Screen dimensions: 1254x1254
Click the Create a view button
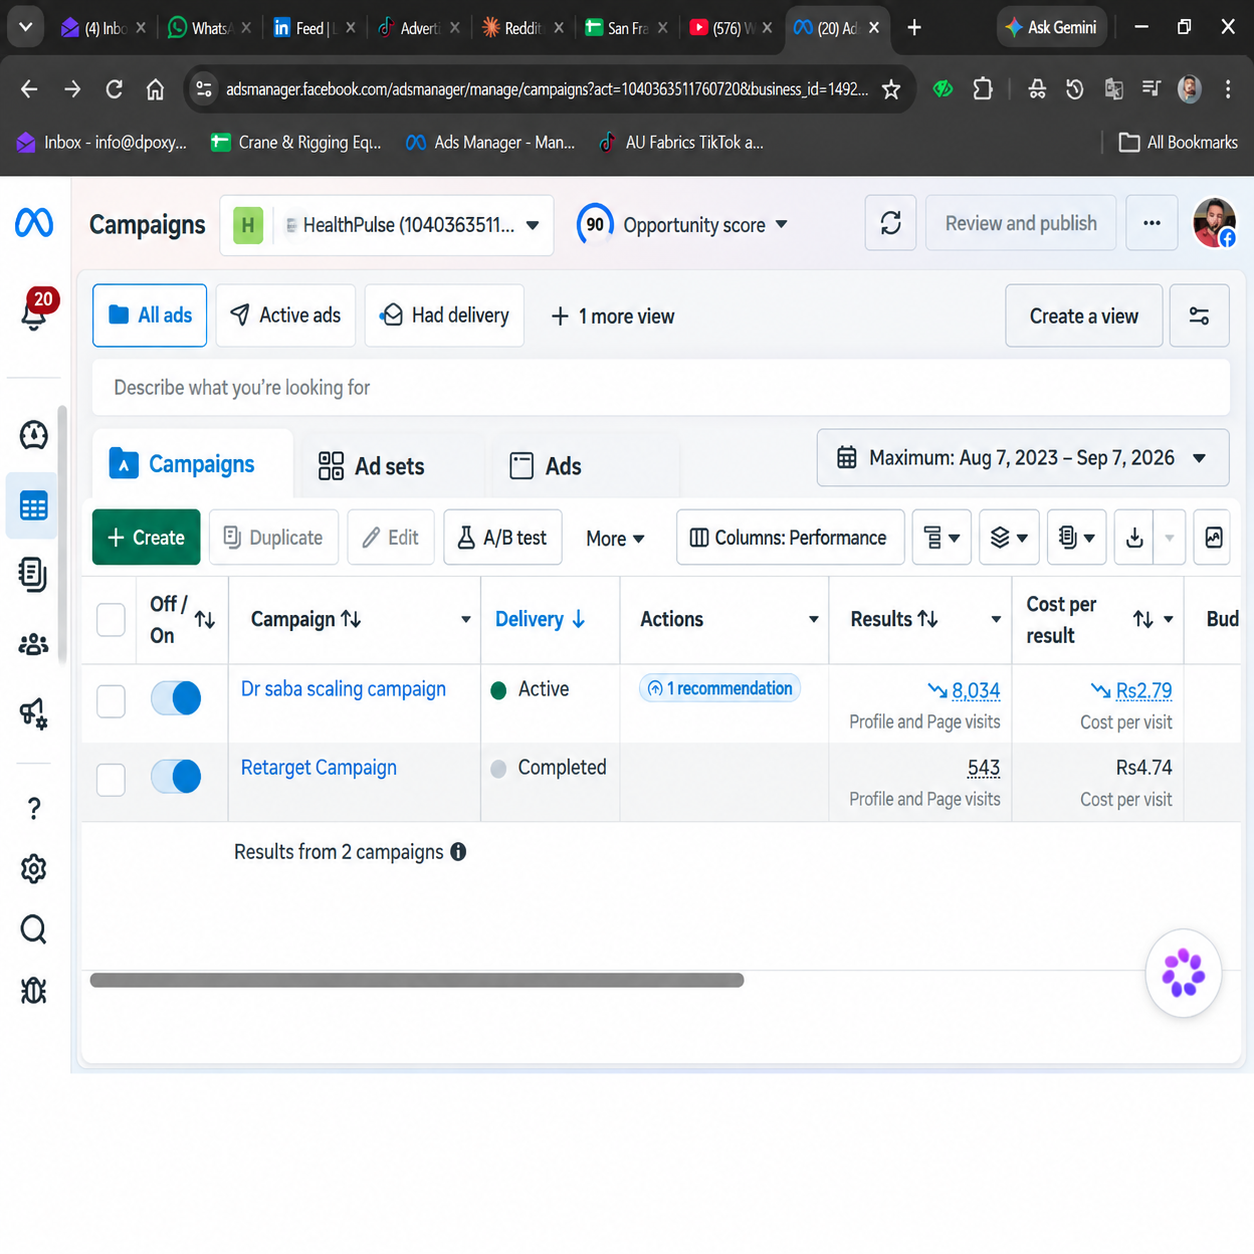[x=1084, y=316]
